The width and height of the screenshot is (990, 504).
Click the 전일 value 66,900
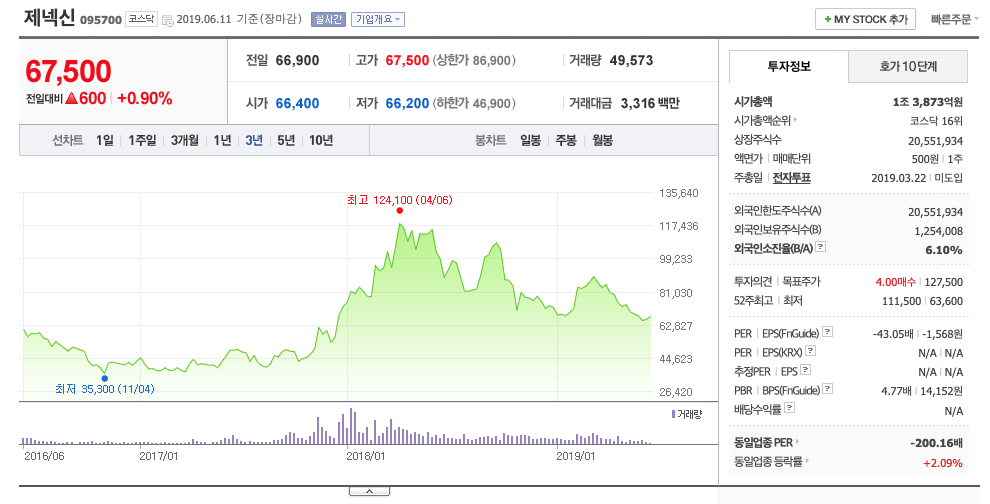(297, 61)
